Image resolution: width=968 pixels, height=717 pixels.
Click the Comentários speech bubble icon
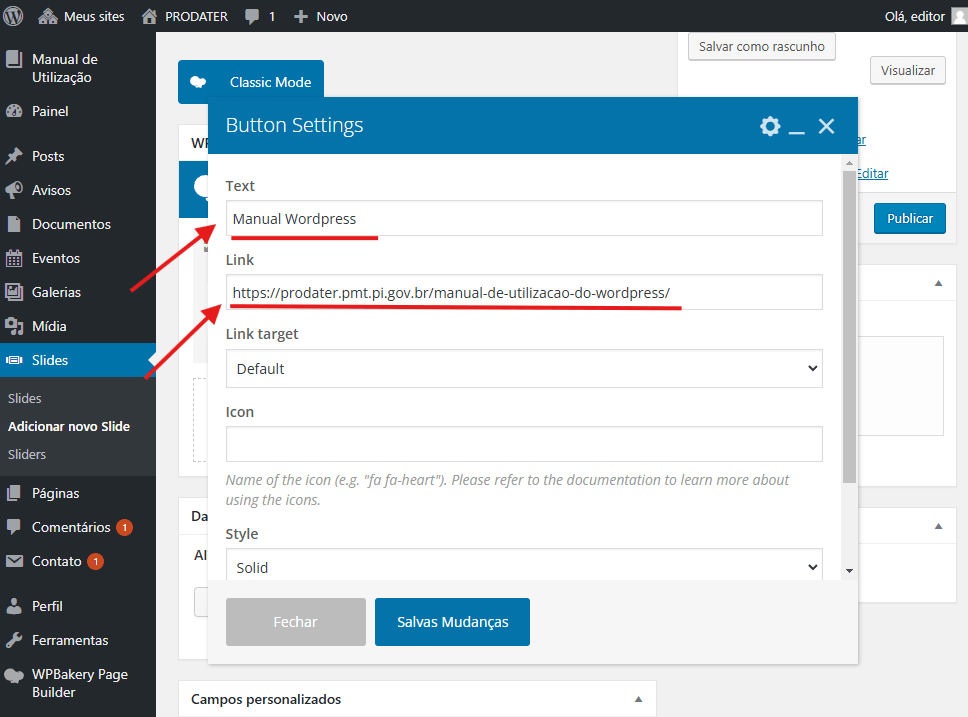(x=14, y=527)
